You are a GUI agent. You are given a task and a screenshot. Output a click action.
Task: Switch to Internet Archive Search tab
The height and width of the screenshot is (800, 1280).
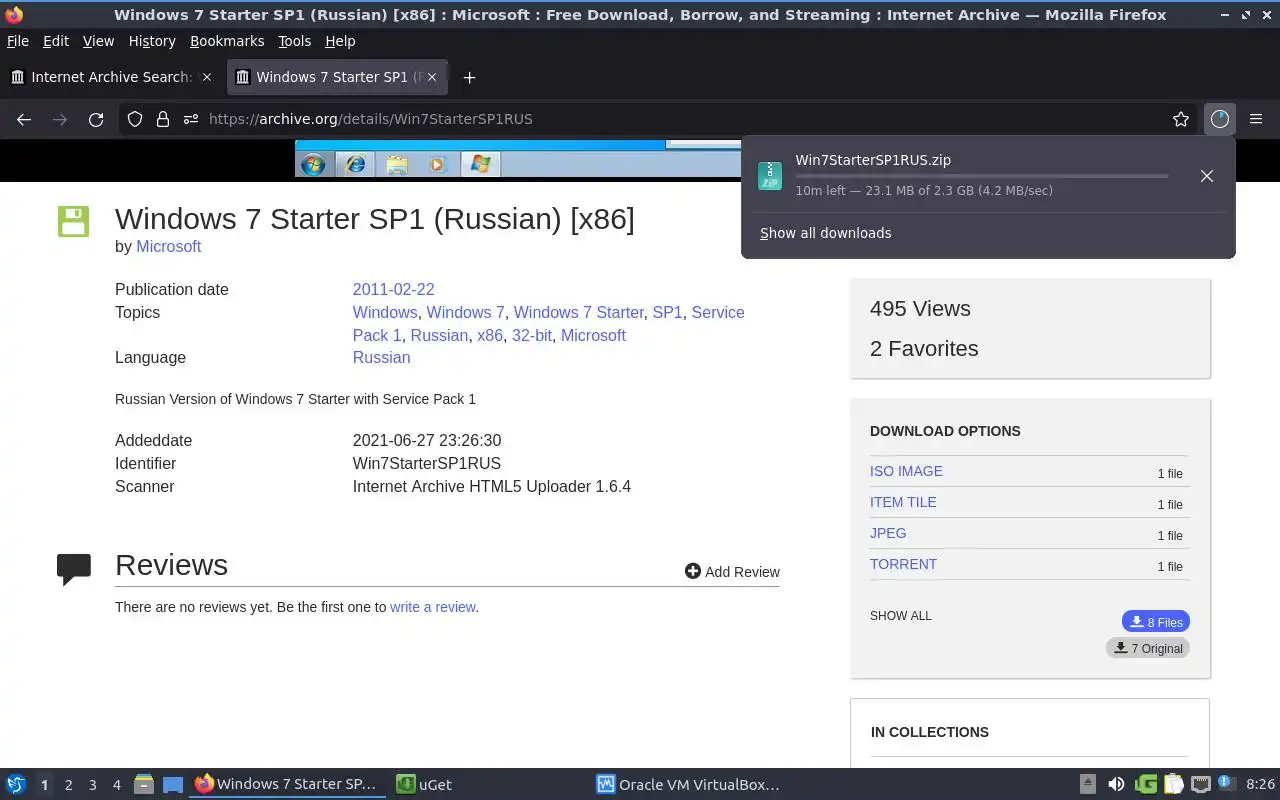pyautogui.click(x=111, y=77)
